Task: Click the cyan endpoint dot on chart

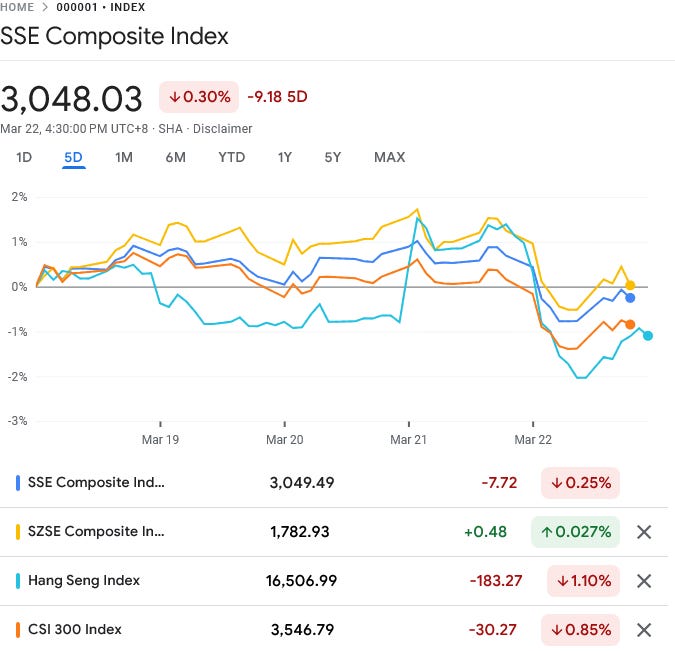Action: [648, 336]
